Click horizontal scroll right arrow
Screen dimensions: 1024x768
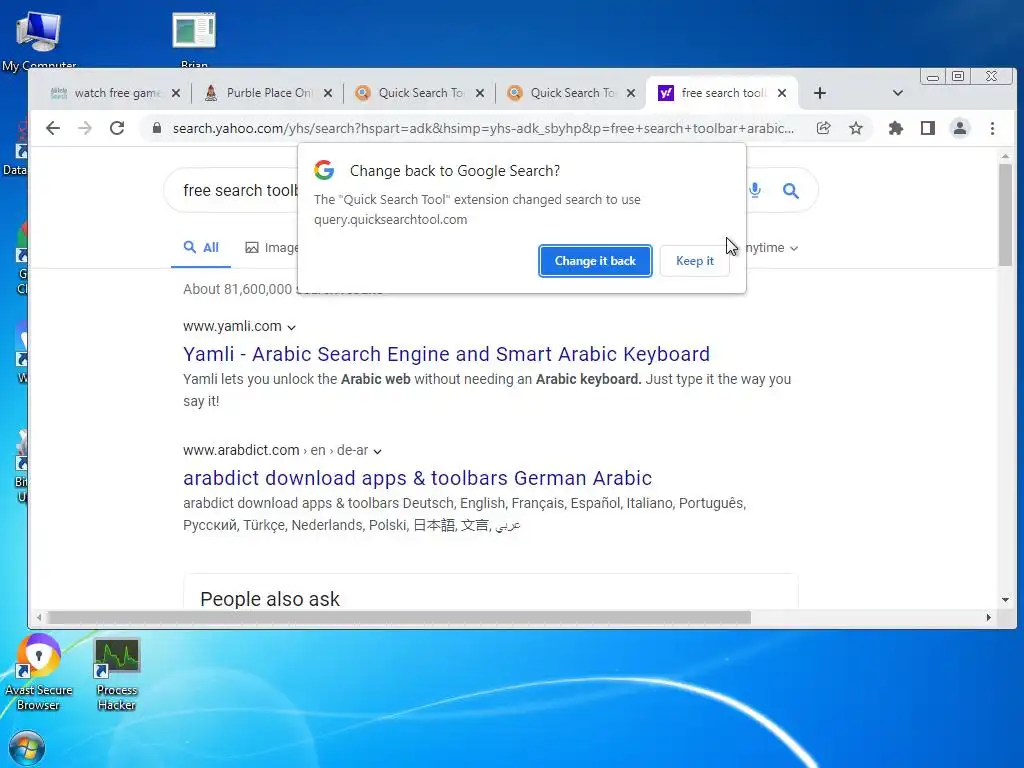[989, 617]
